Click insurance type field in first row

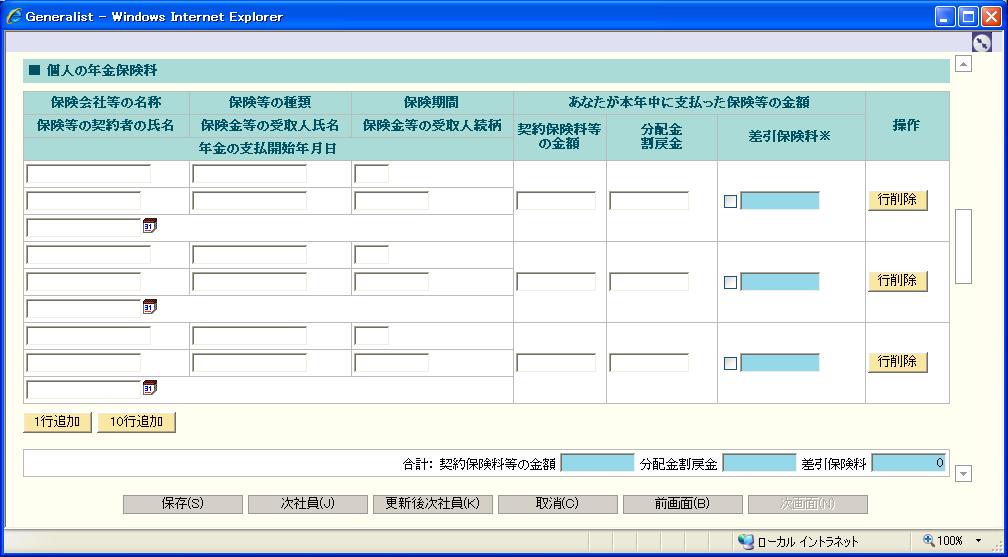(249, 174)
